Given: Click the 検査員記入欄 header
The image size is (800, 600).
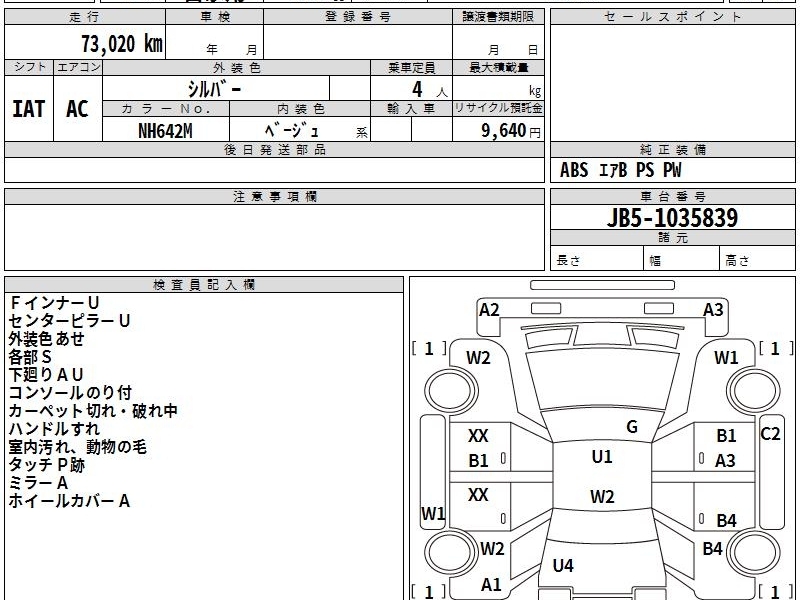Looking at the screenshot, I should [204, 285].
